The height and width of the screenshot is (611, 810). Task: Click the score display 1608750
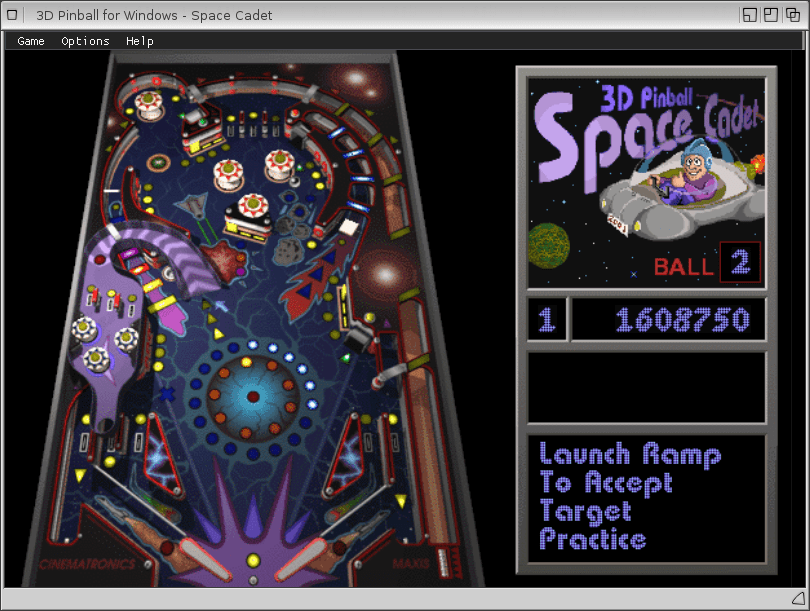[669, 320]
